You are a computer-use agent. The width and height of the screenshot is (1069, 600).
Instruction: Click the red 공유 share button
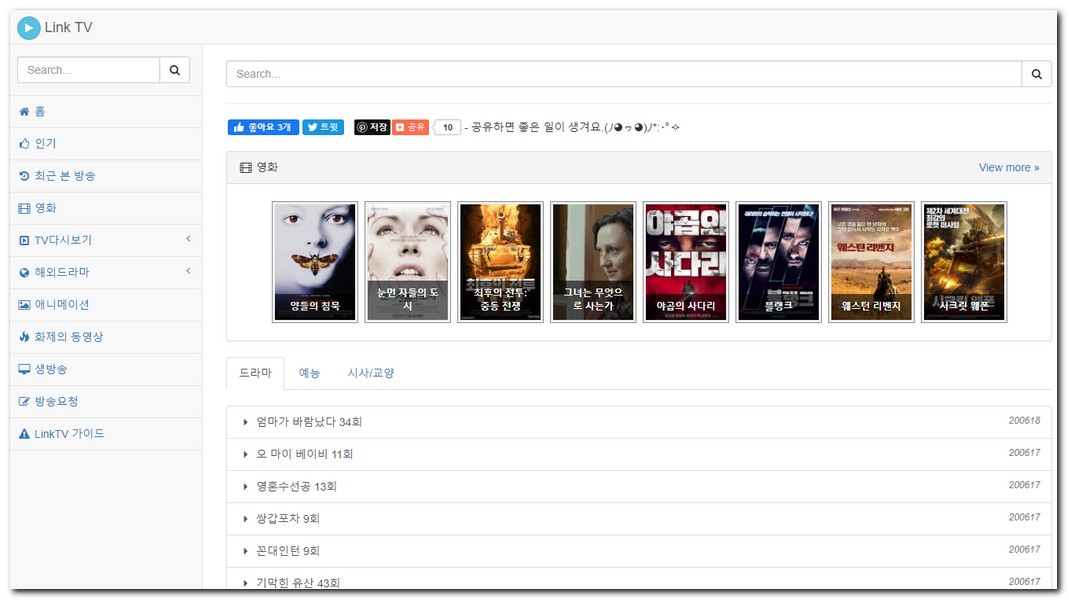point(410,128)
